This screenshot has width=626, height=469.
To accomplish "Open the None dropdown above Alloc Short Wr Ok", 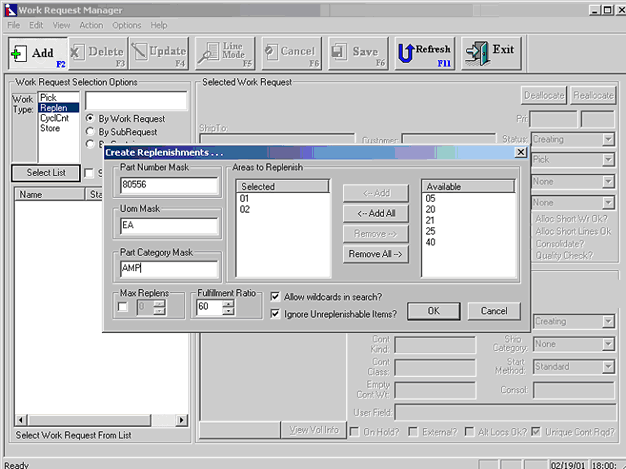I will (x=608, y=203).
